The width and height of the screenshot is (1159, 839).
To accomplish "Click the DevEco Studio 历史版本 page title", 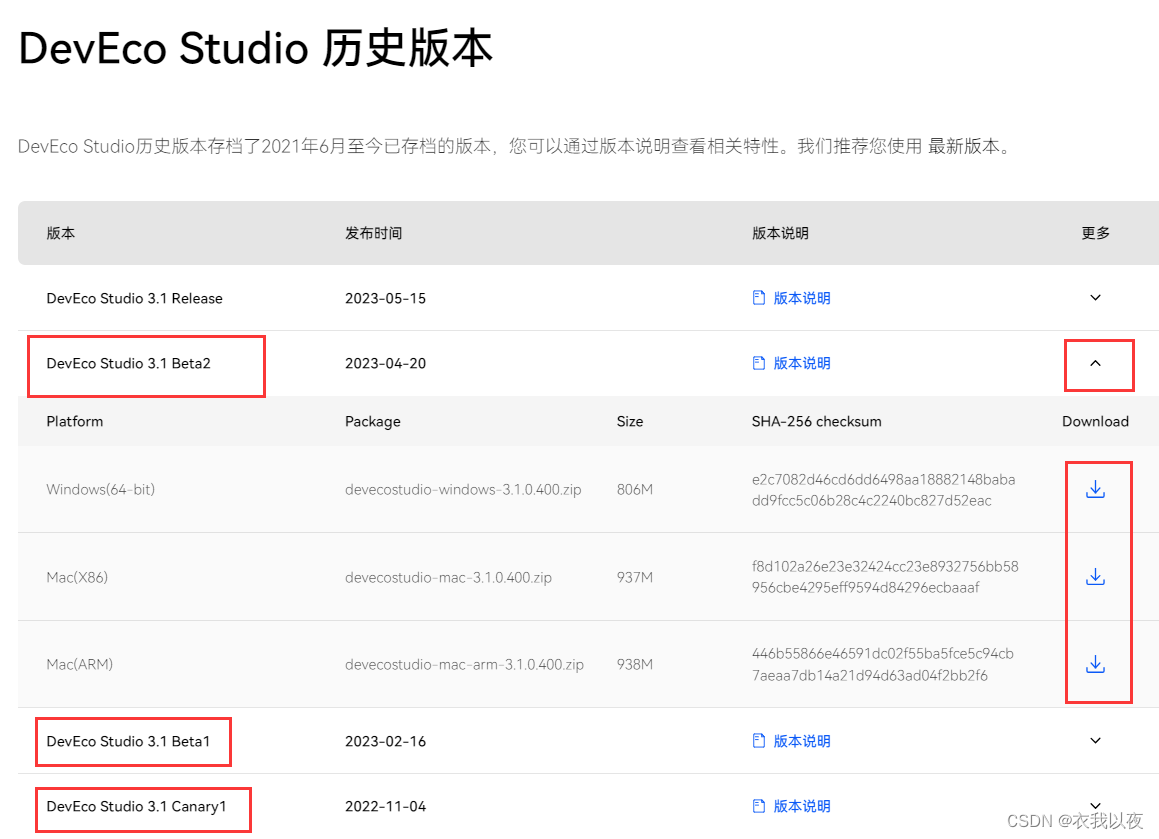I will 256,49.
